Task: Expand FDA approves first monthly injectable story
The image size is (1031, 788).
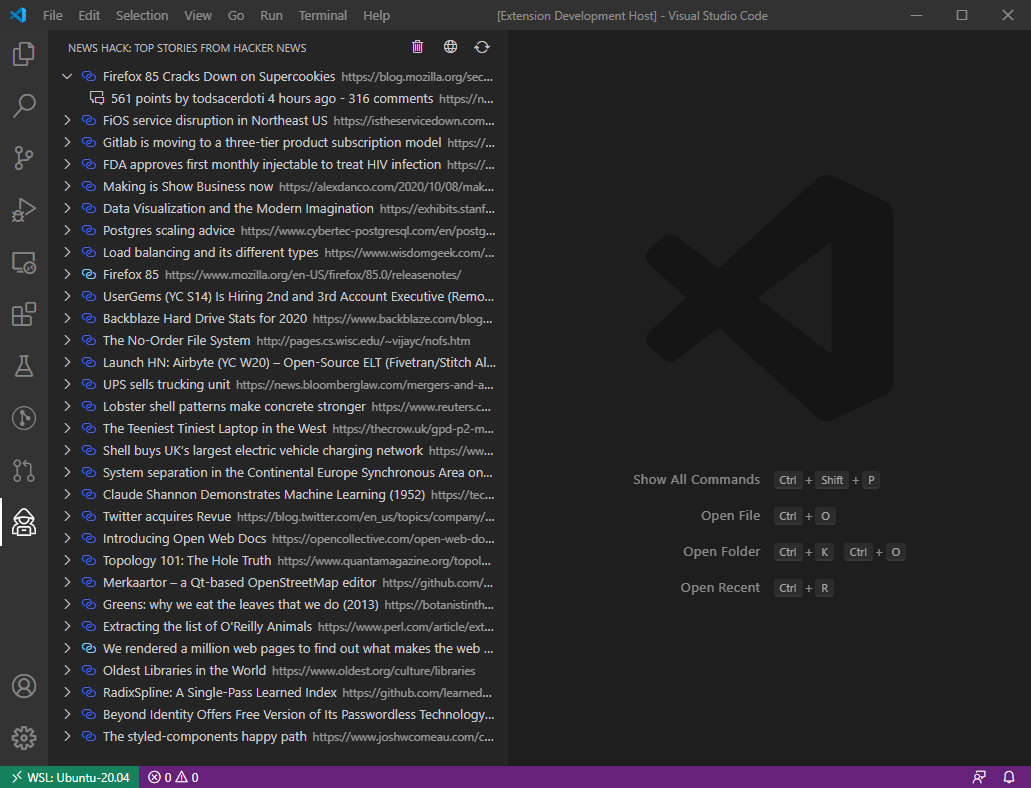Action: 67,164
